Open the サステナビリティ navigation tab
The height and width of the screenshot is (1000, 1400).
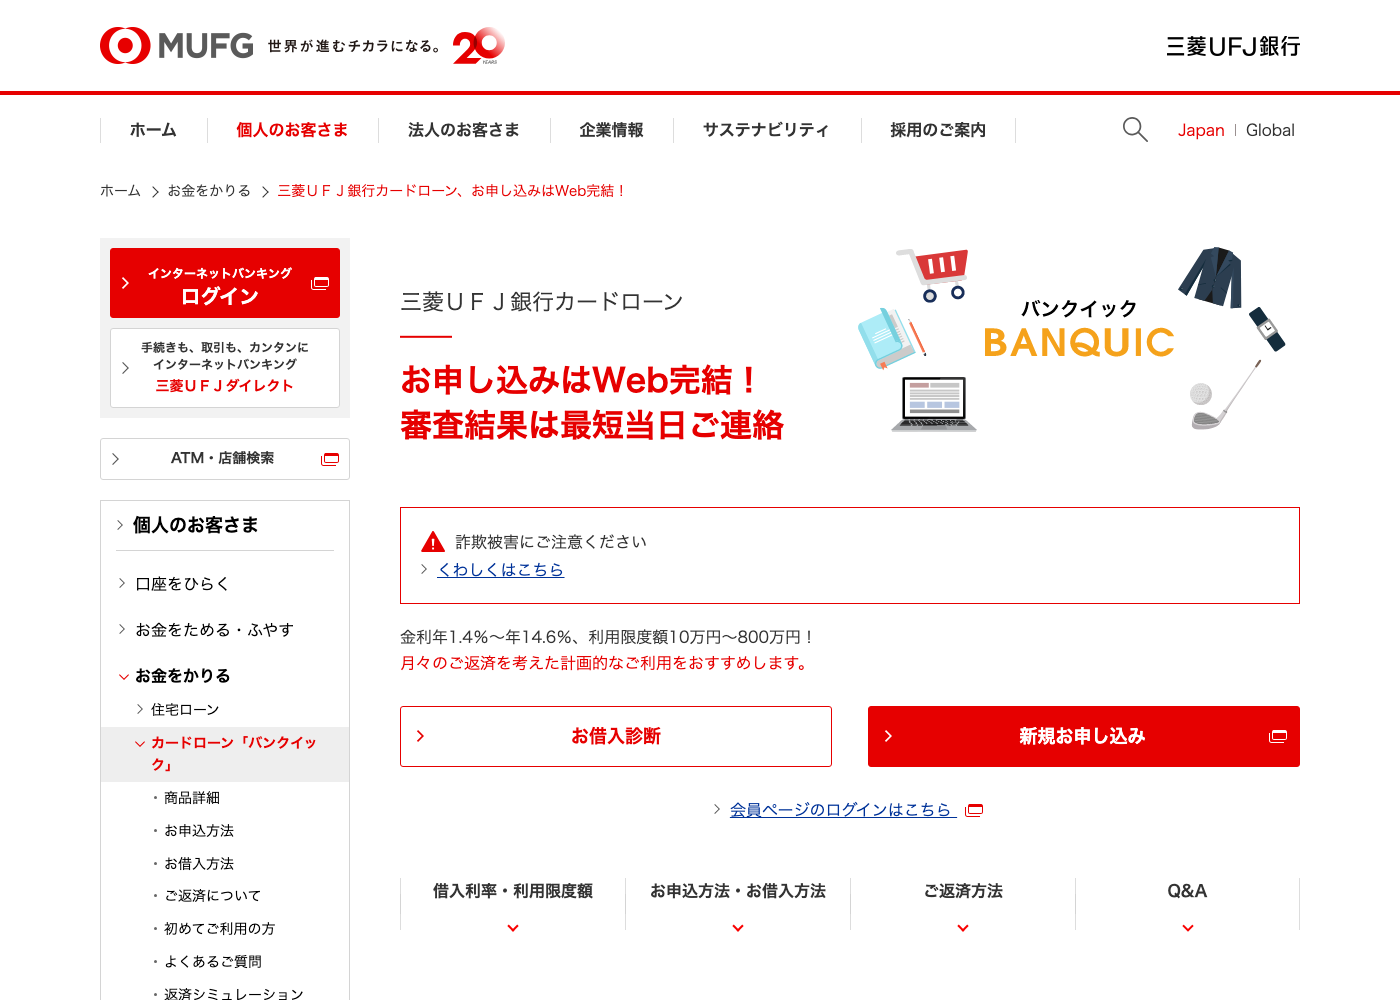pos(766,130)
